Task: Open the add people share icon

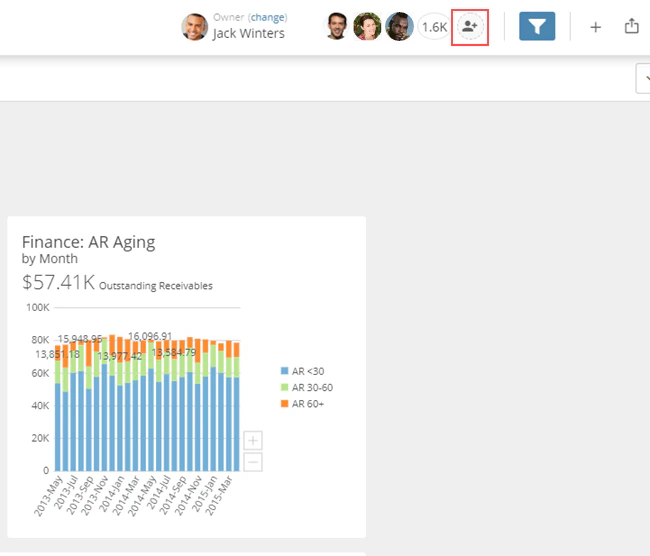Action: (x=470, y=27)
